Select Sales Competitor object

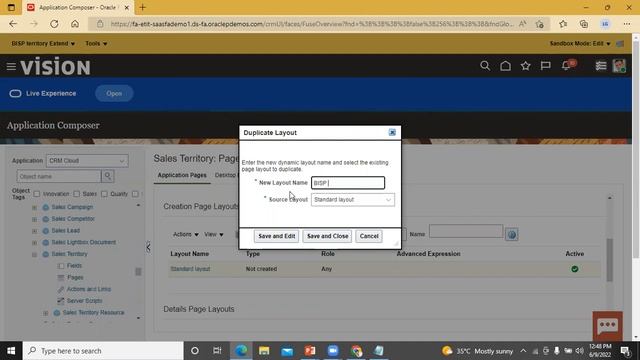tap(73, 219)
